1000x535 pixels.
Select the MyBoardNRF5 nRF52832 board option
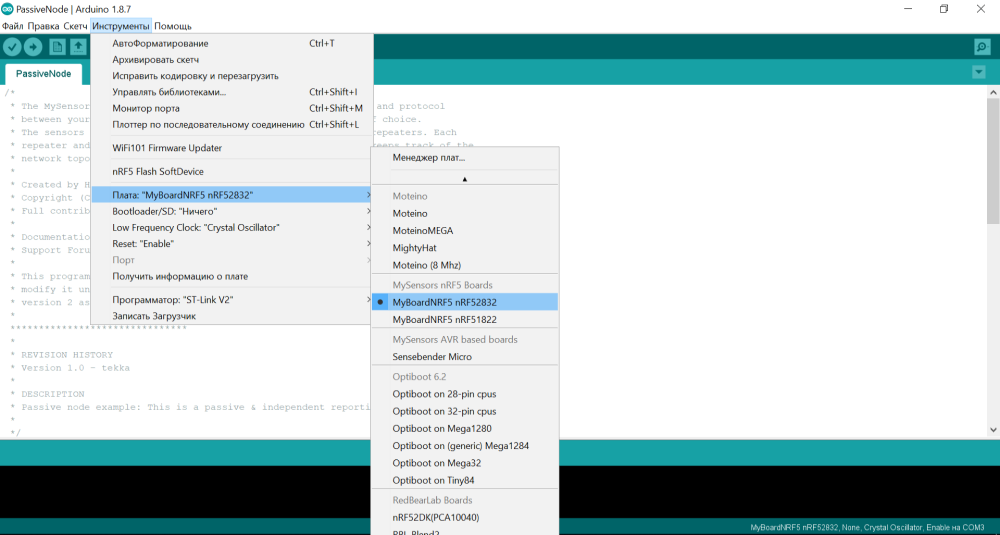point(444,302)
